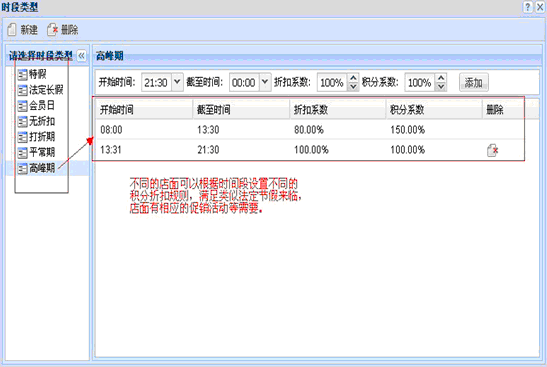
Task: Click the 13:31 start time cell
Action: (144, 150)
